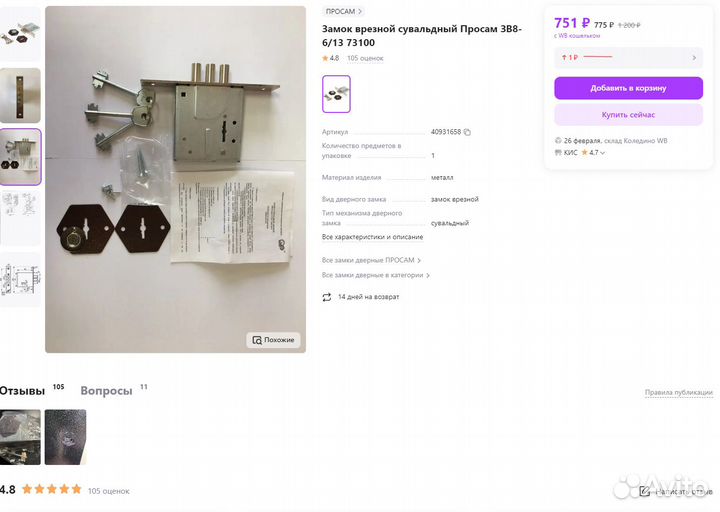Image resolution: width=720 pixels, height=512 pixels.
Task: Click the delivery date icon for 26 февраля
Action: pyautogui.click(x=558, y=141)
